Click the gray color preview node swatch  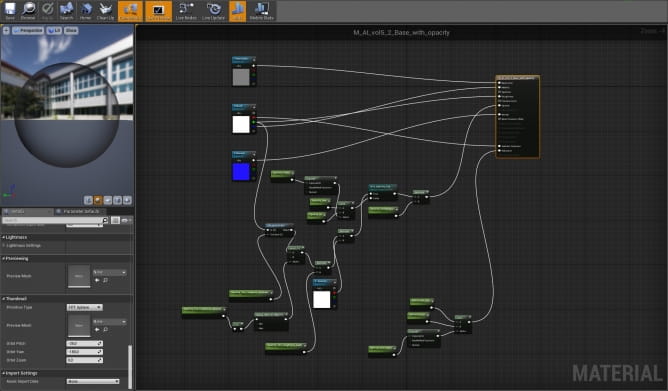point(241,77)
